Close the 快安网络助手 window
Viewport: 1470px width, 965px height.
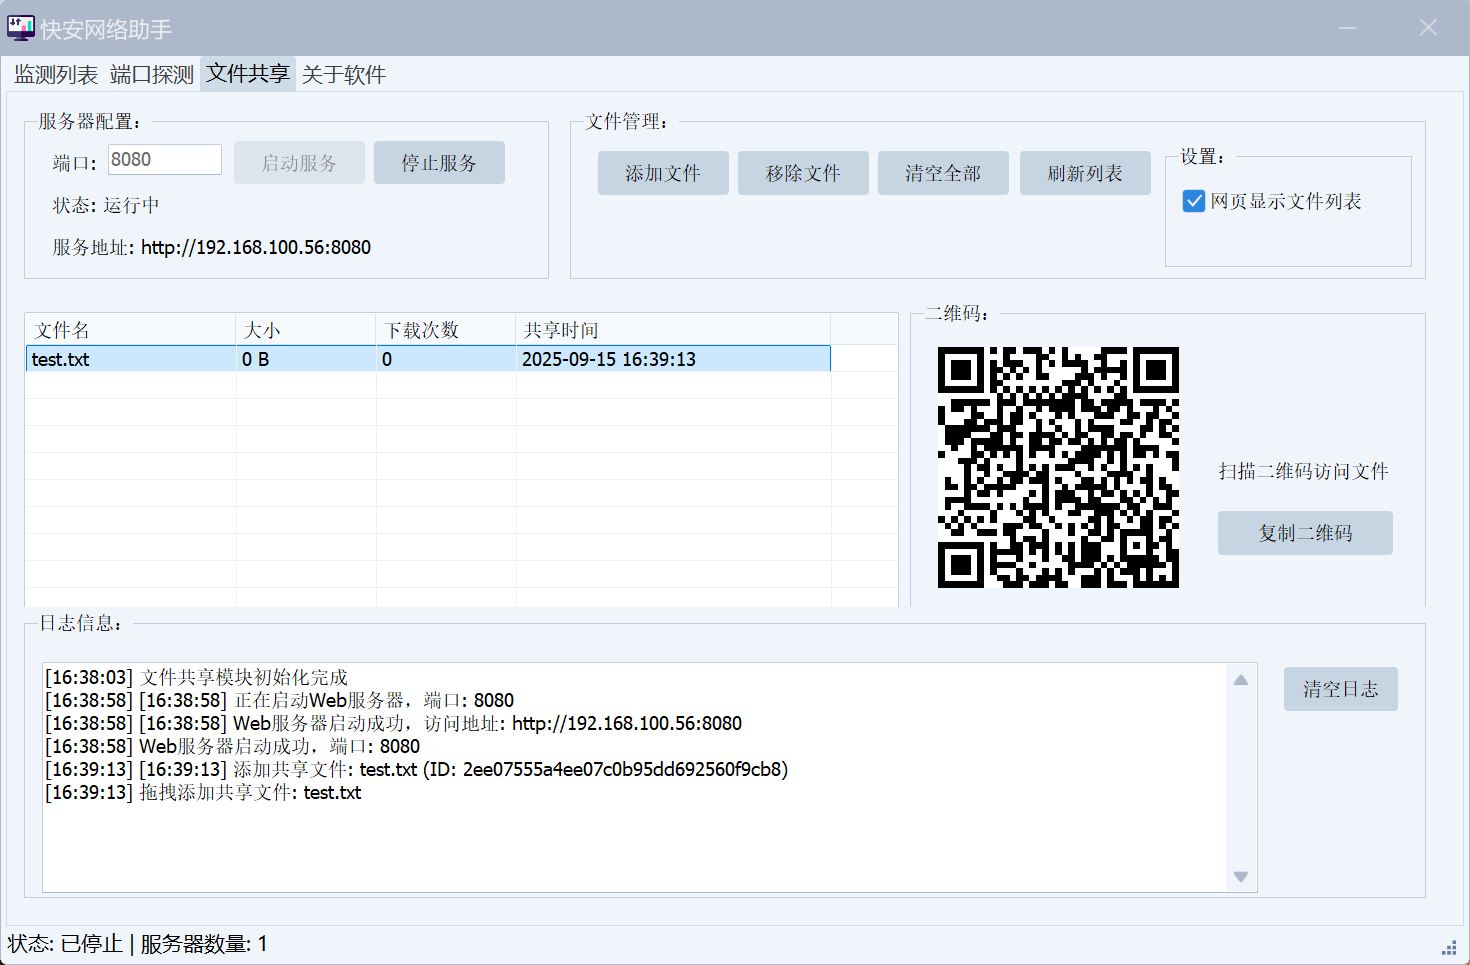[x=1428, y=28]
